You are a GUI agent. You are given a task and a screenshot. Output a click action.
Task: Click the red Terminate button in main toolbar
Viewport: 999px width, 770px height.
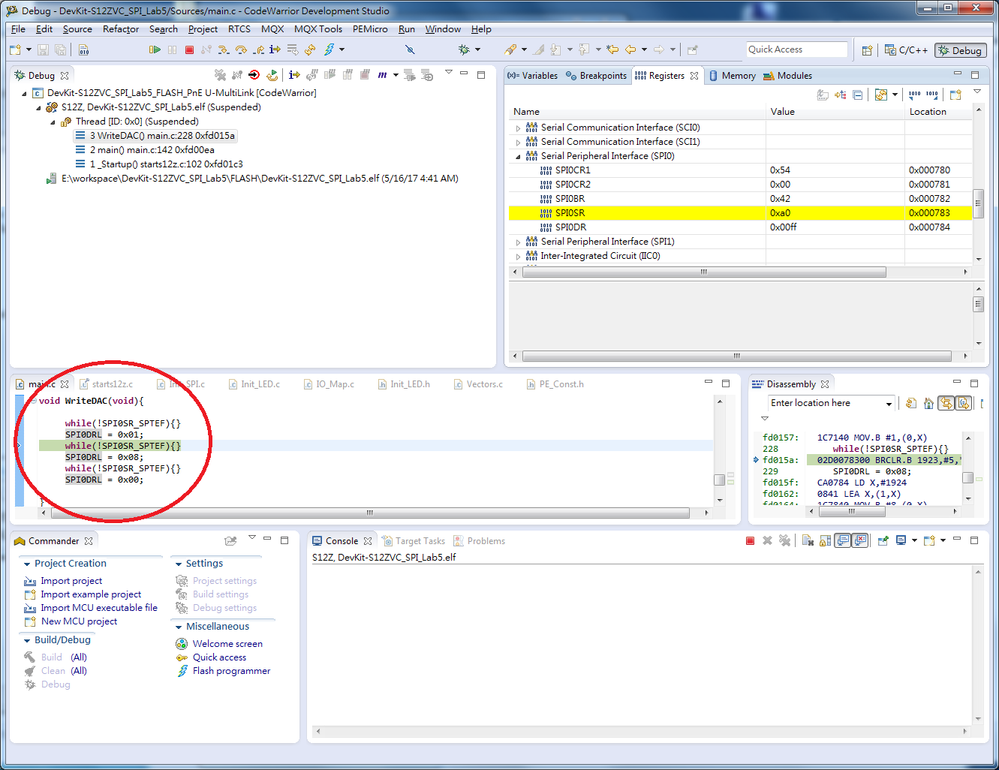pos(189,50)
